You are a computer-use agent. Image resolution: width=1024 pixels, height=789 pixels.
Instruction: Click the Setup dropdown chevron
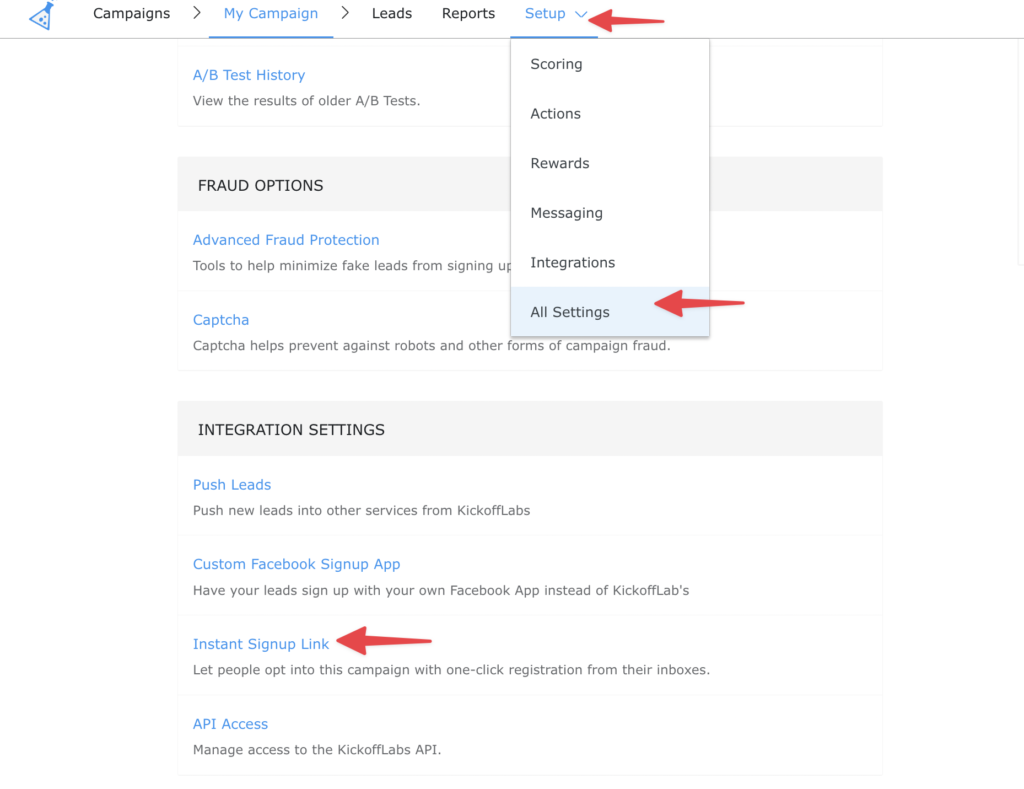[x=581, y=14]
